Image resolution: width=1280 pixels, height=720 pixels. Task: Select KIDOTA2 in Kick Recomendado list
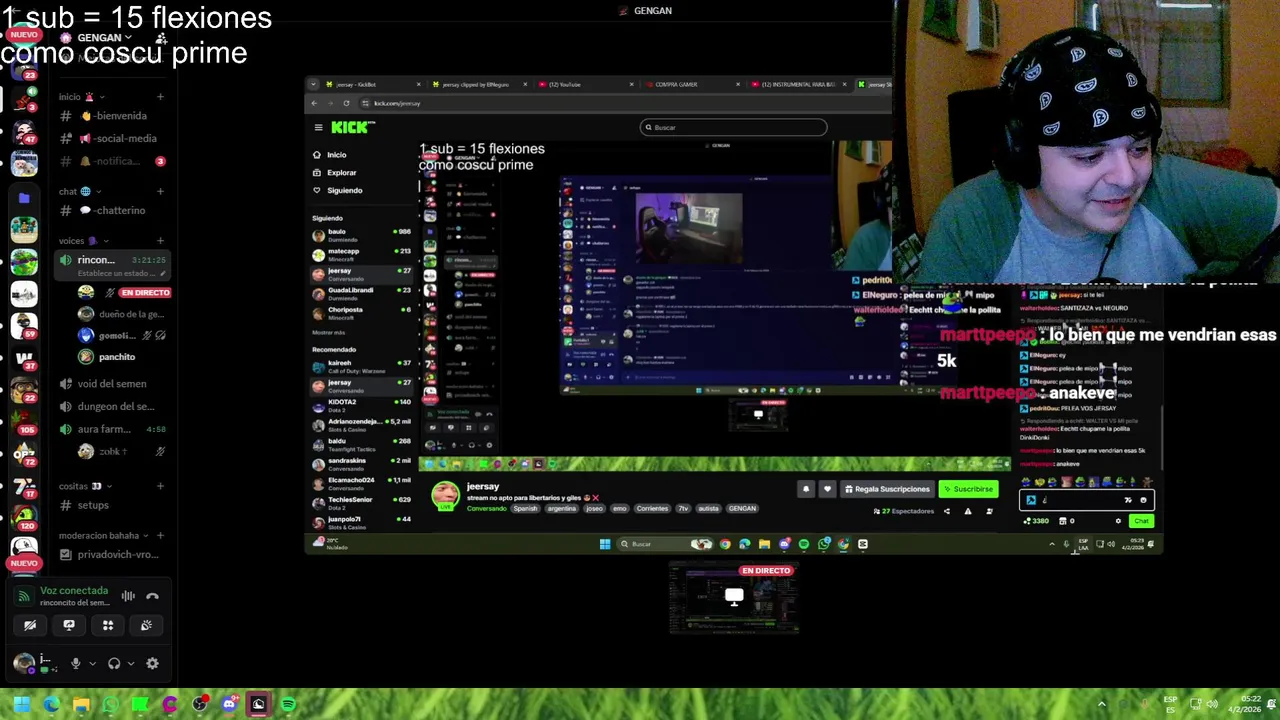361,405
